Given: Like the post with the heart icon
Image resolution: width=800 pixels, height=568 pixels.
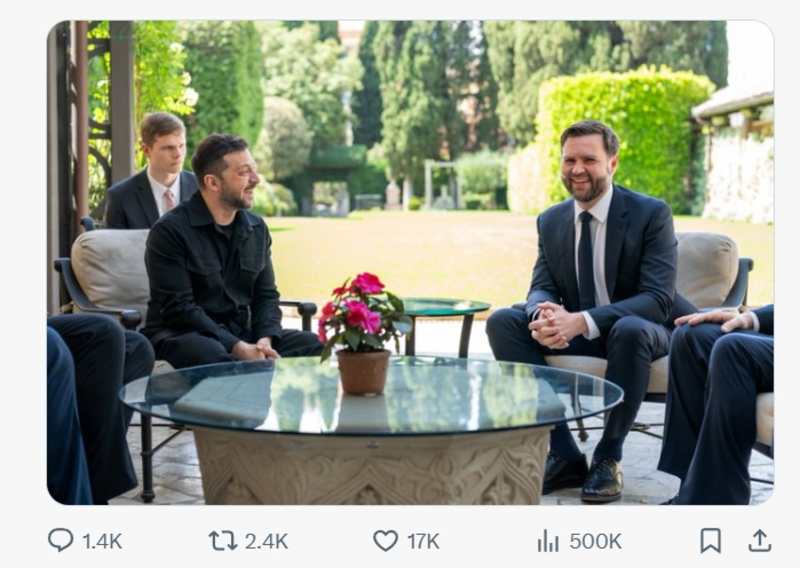Looking at the screenshot, I should pyautogui.click(x=385, y=541).
